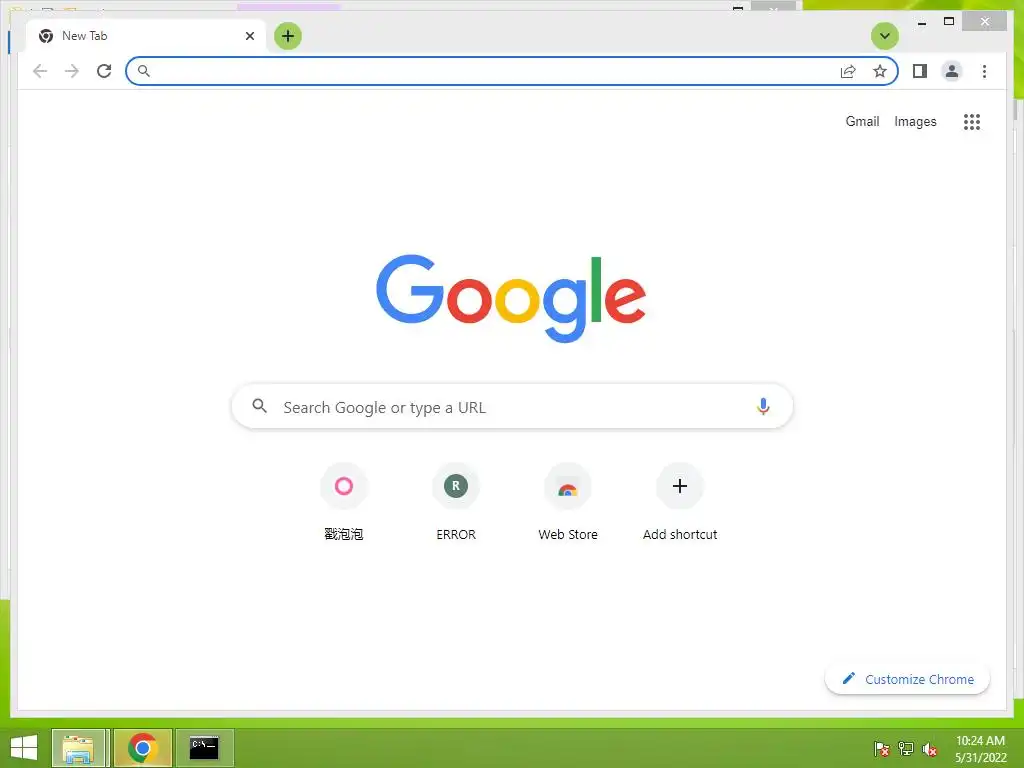This screenshot has height=768, width=1024.
Task: Click the network tray icon
Action: tap(906, 748)
